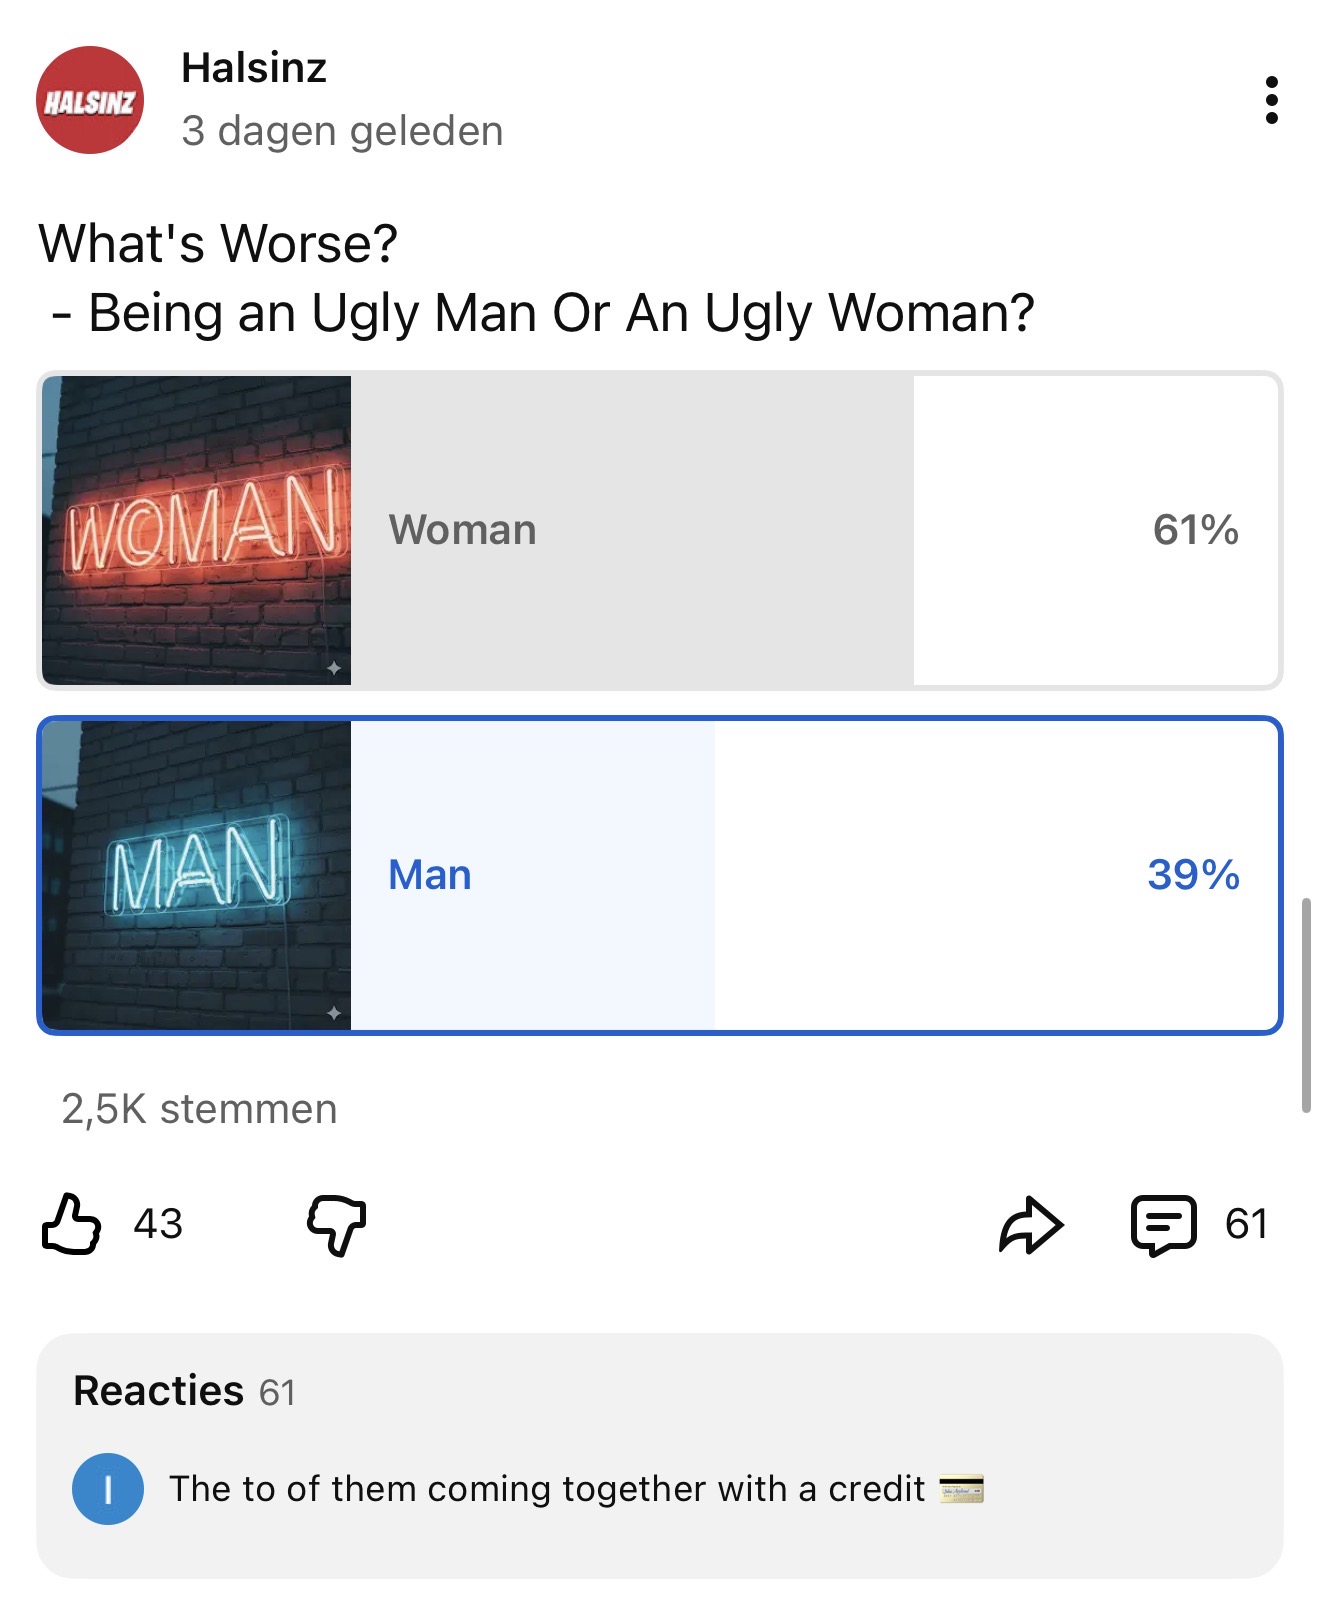
Task: Open the Halsinz channel avatar
Action: coord(90,100)
